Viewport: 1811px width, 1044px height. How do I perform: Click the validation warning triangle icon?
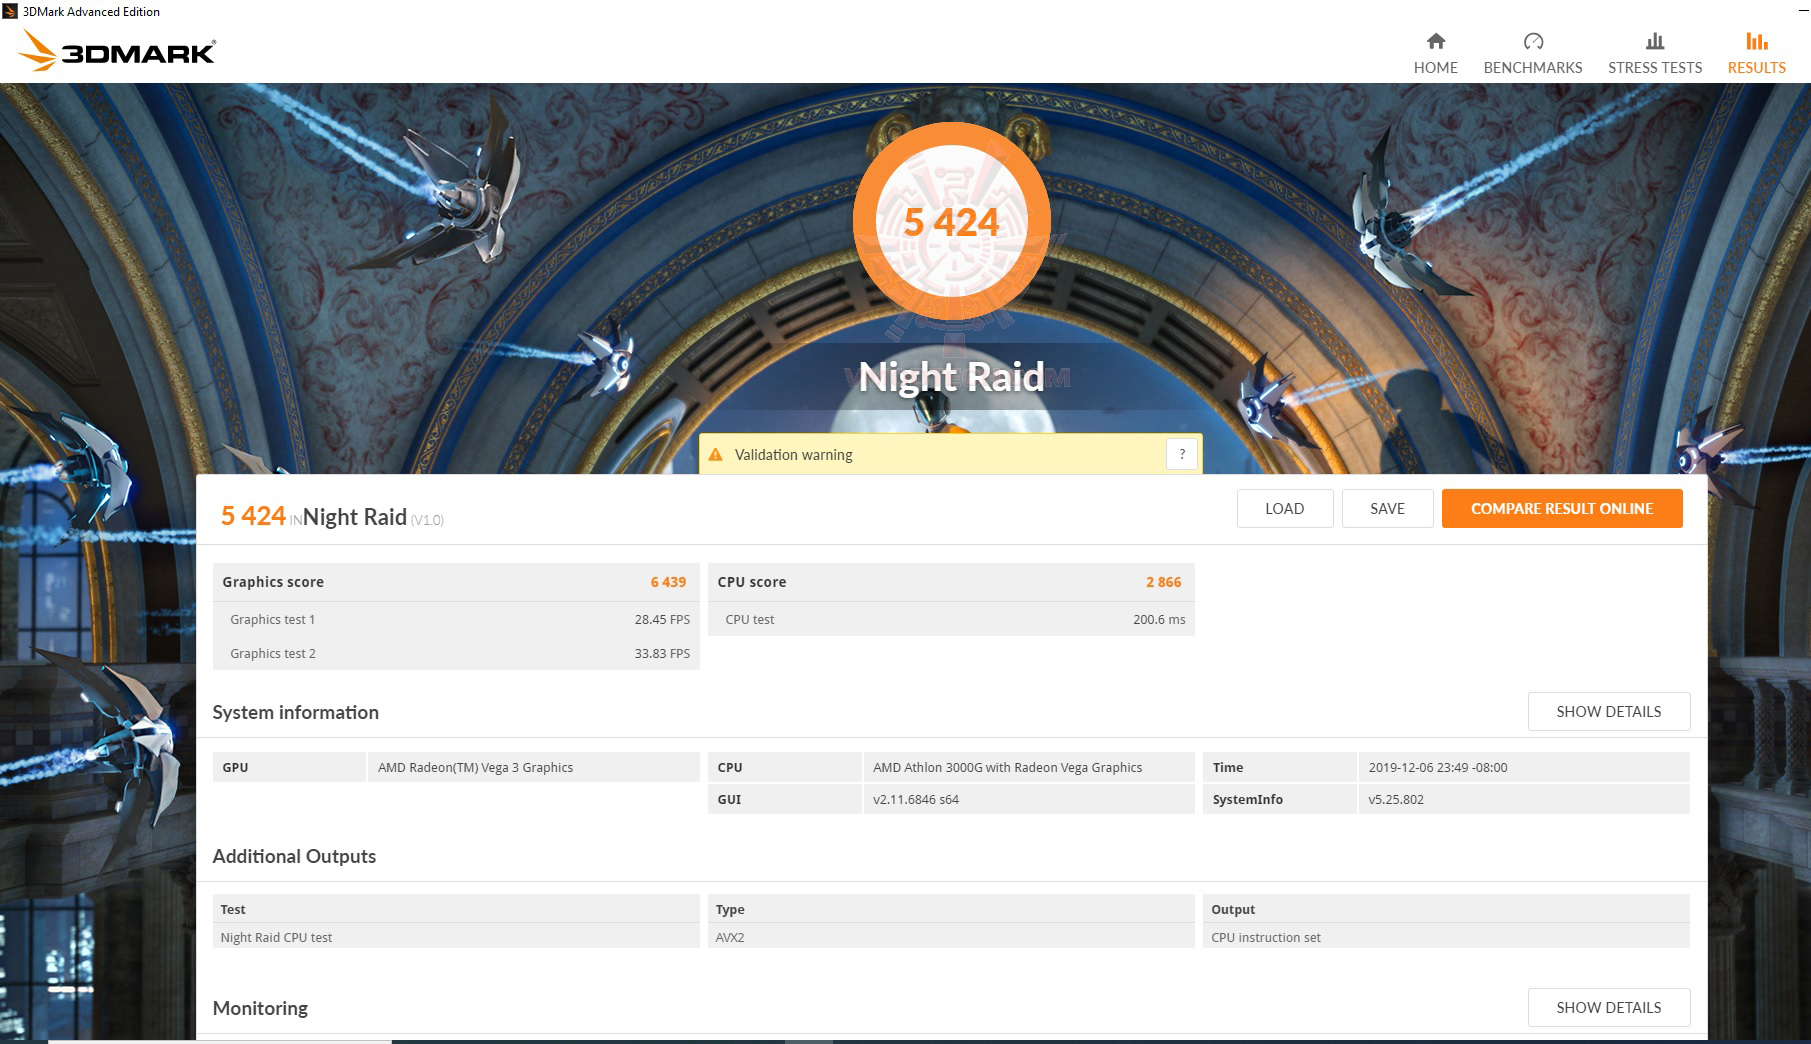tap(715, 455)
